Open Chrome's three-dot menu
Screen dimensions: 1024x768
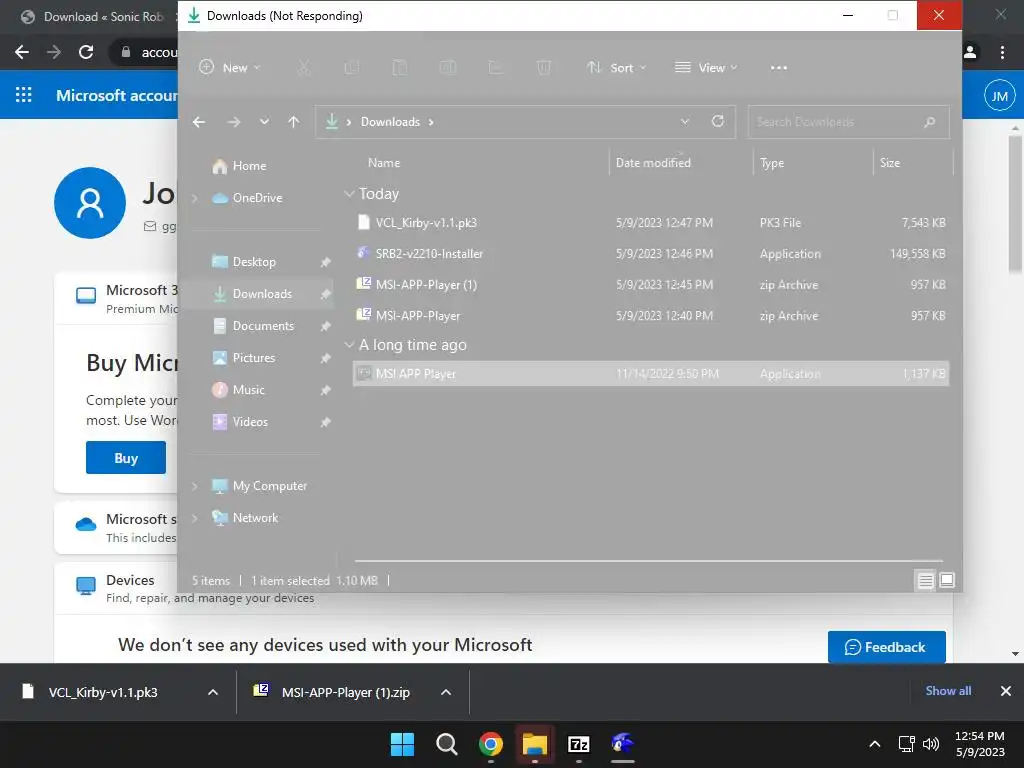(1002, 52)
